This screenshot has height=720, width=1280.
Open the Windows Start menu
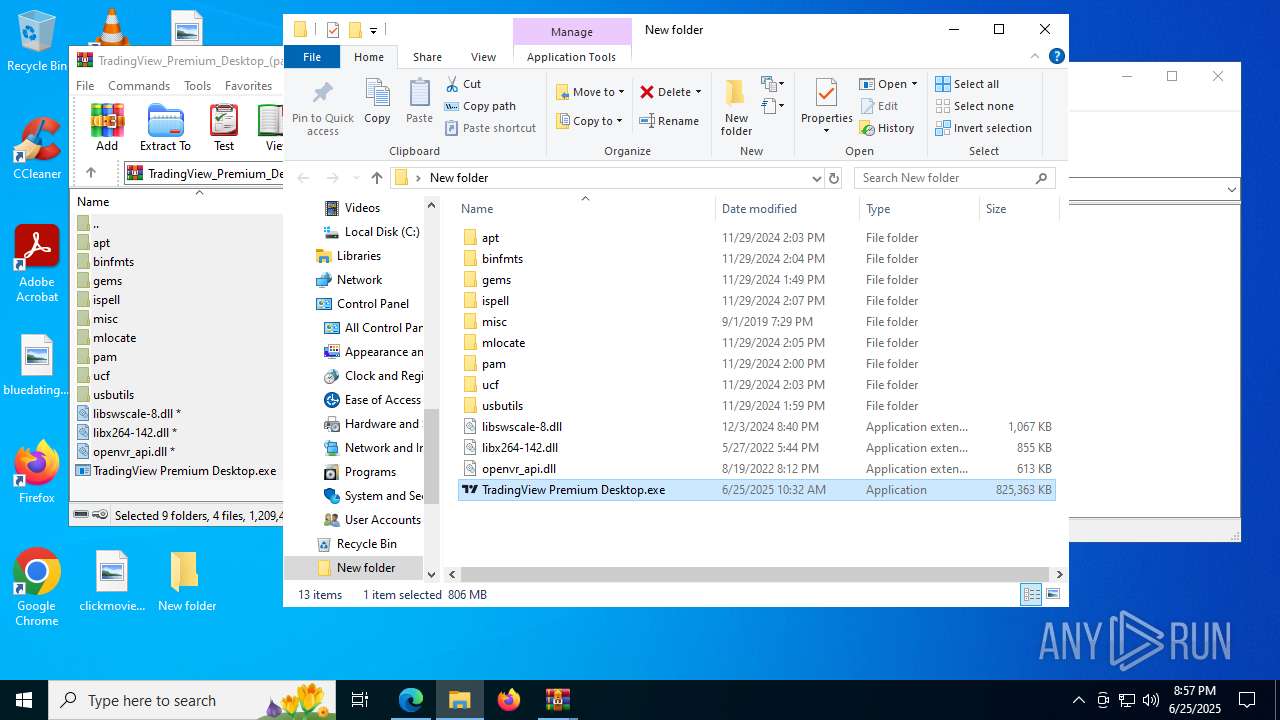pyautogui.click(x=23, y=700)
